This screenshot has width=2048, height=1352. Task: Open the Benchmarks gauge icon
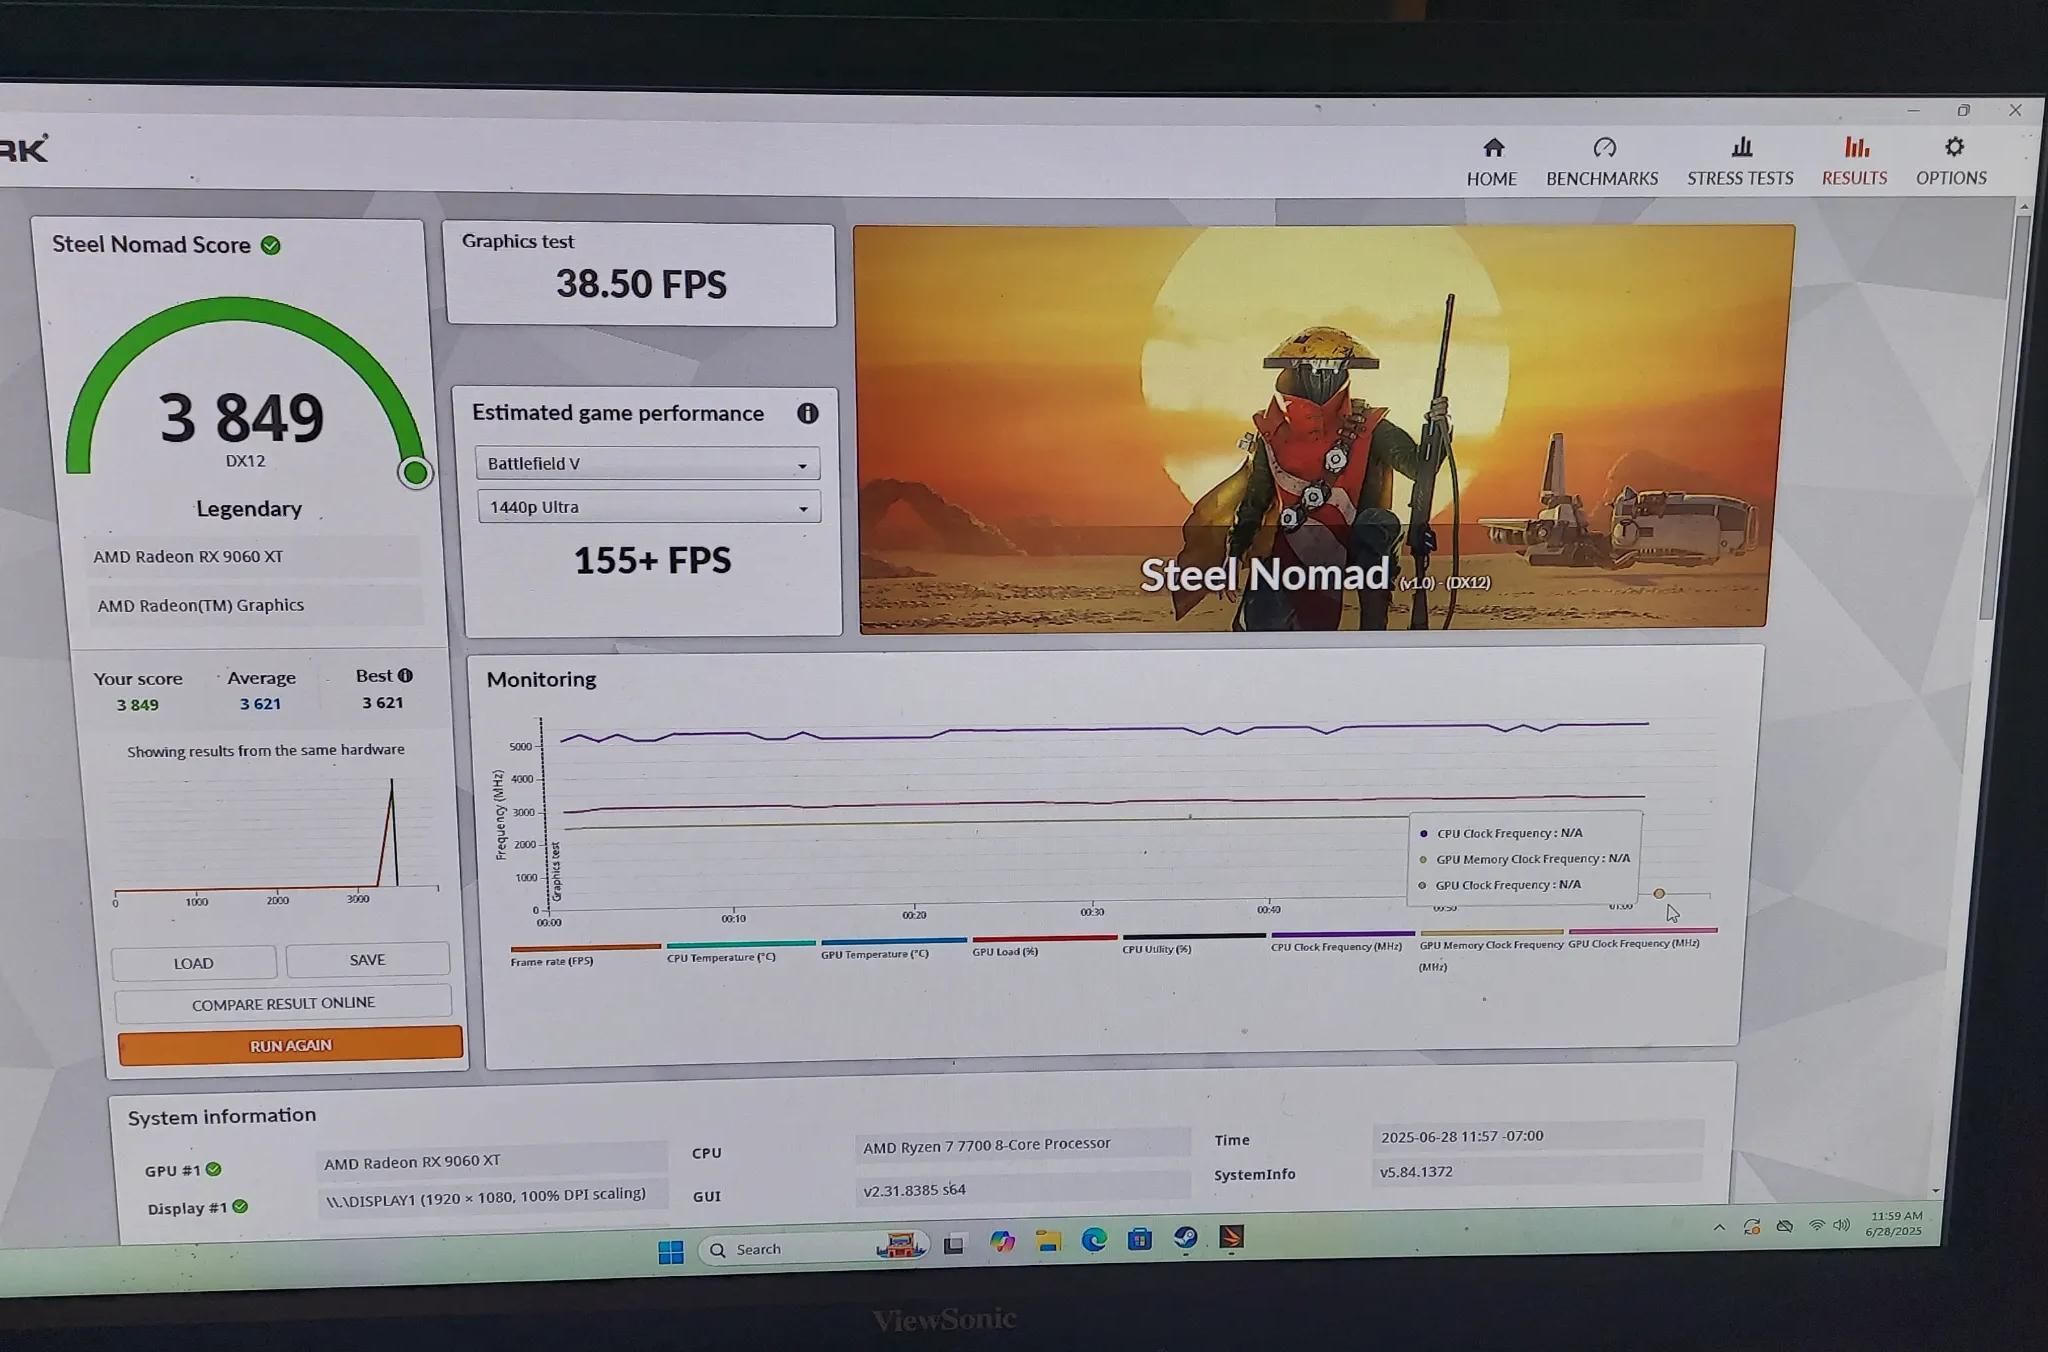click(x=1604, y=148)
